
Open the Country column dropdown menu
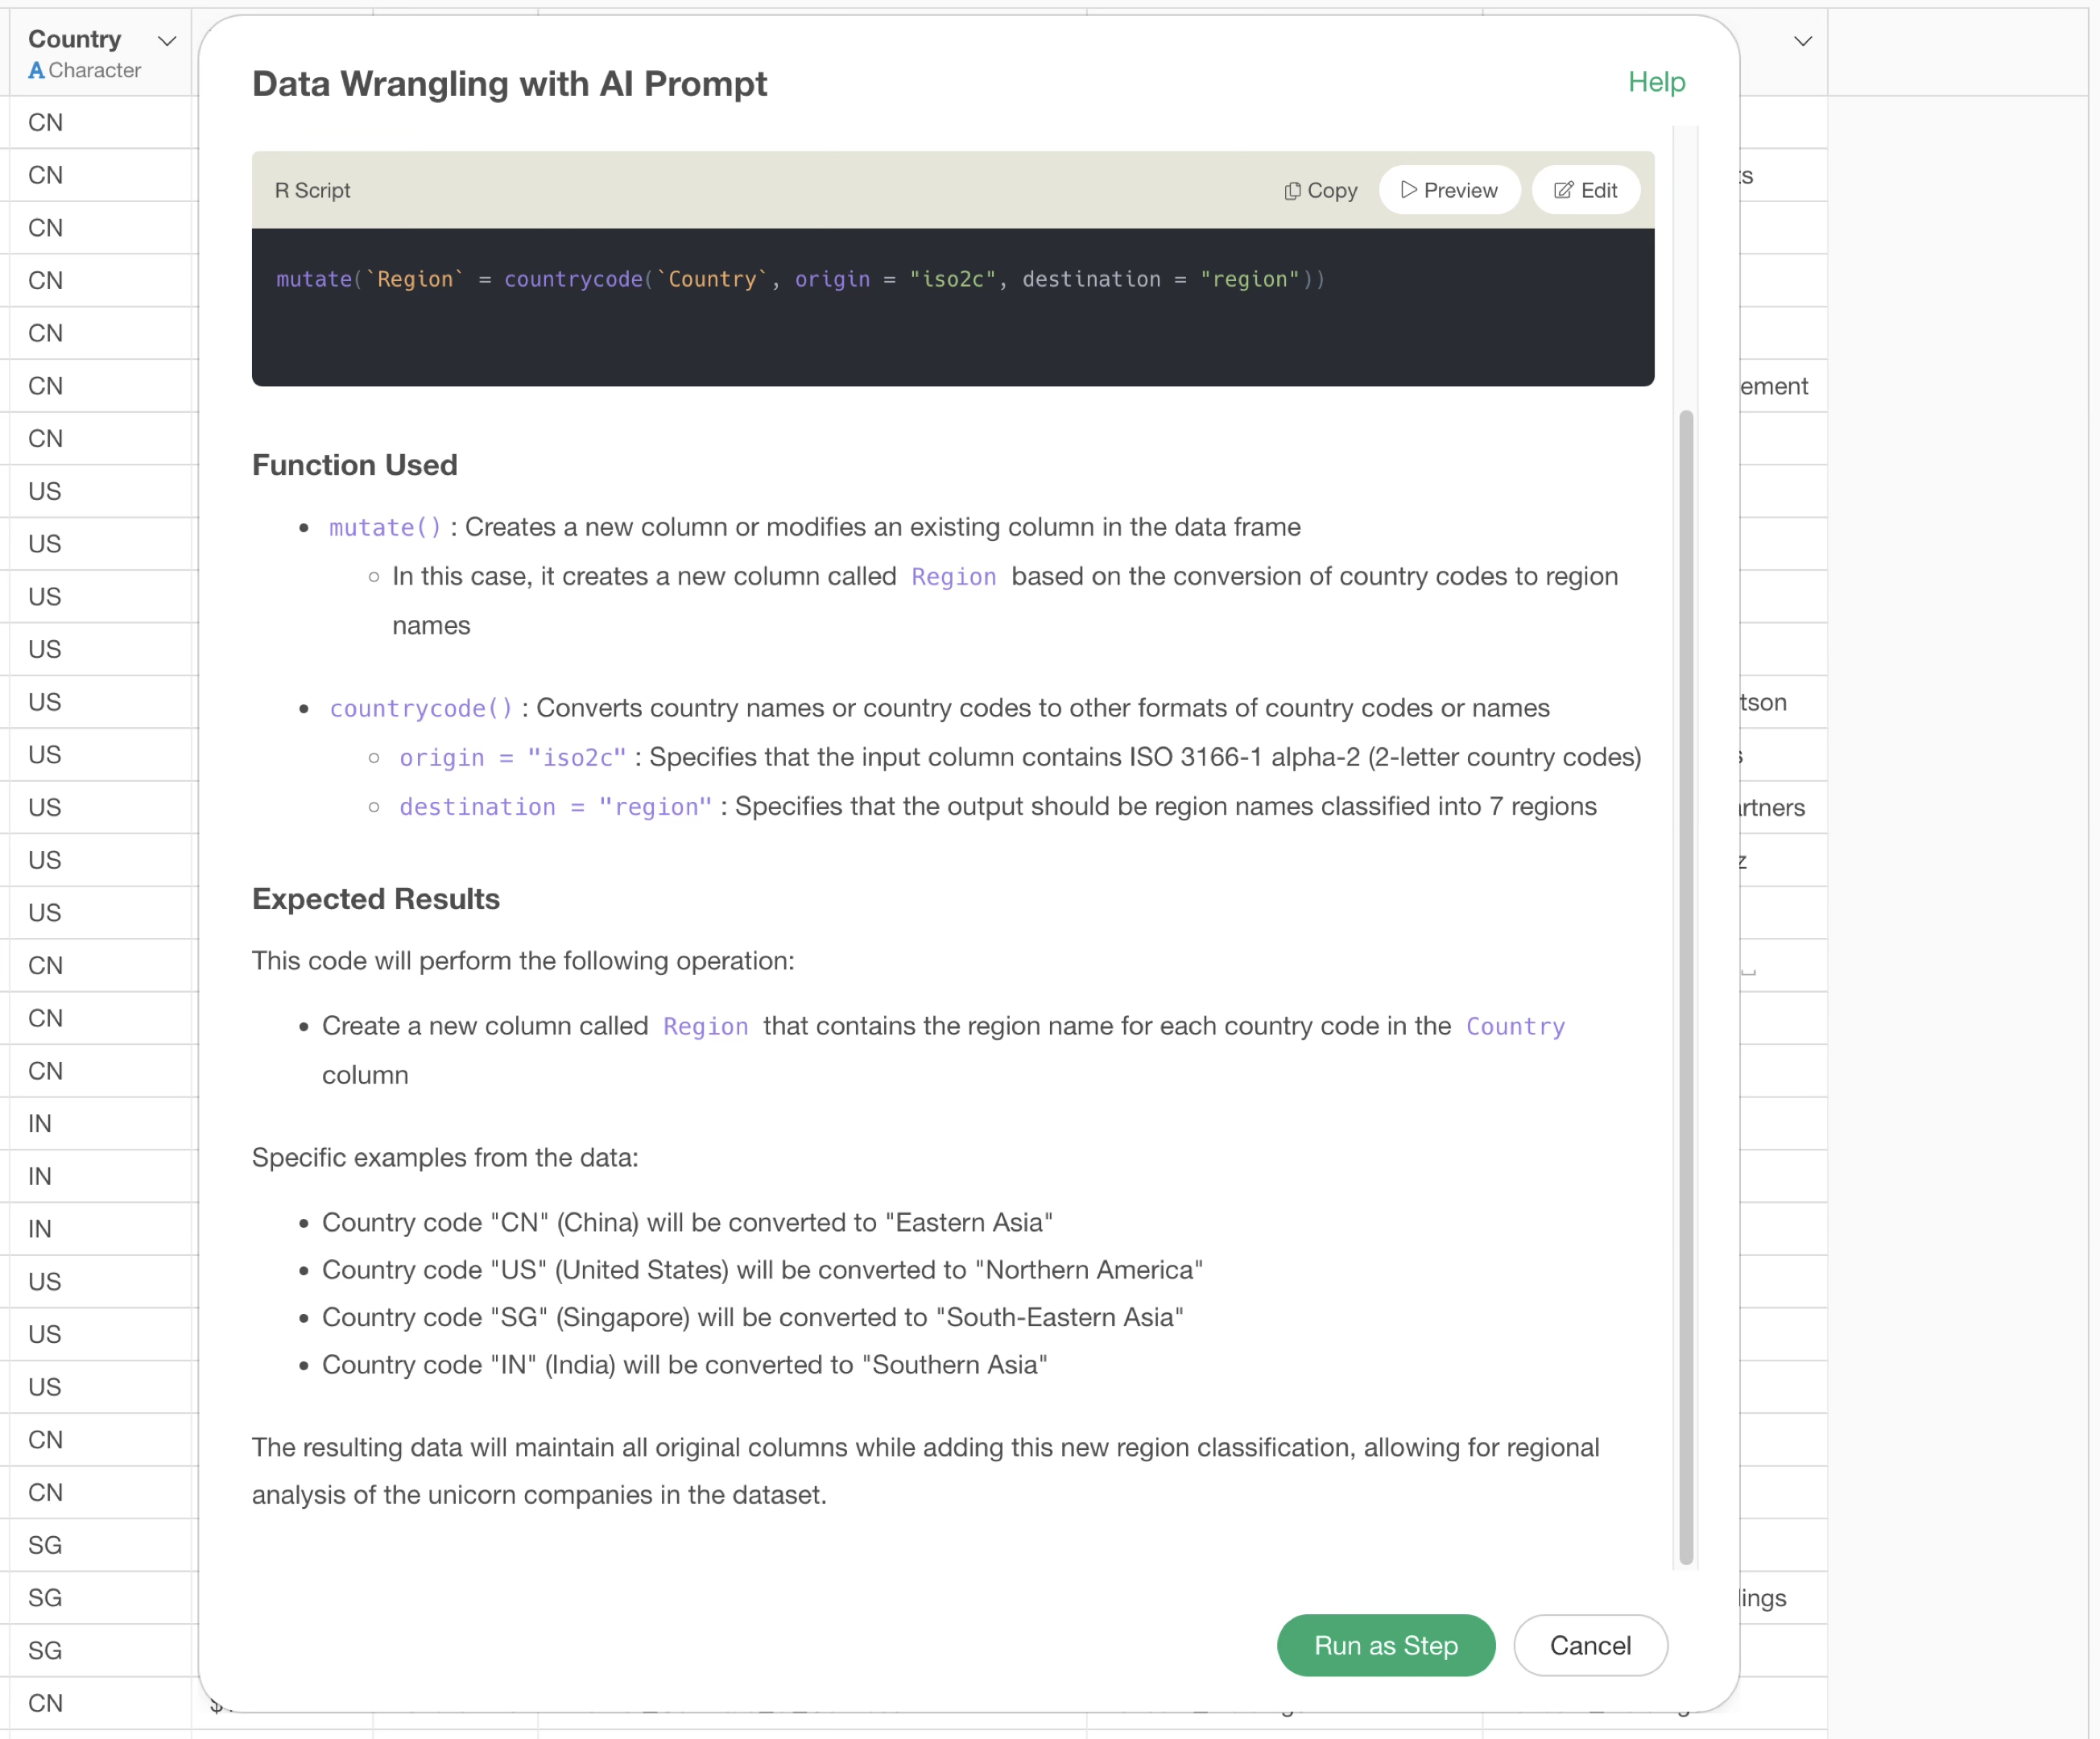pyautogui.click(x=167, y=41)
